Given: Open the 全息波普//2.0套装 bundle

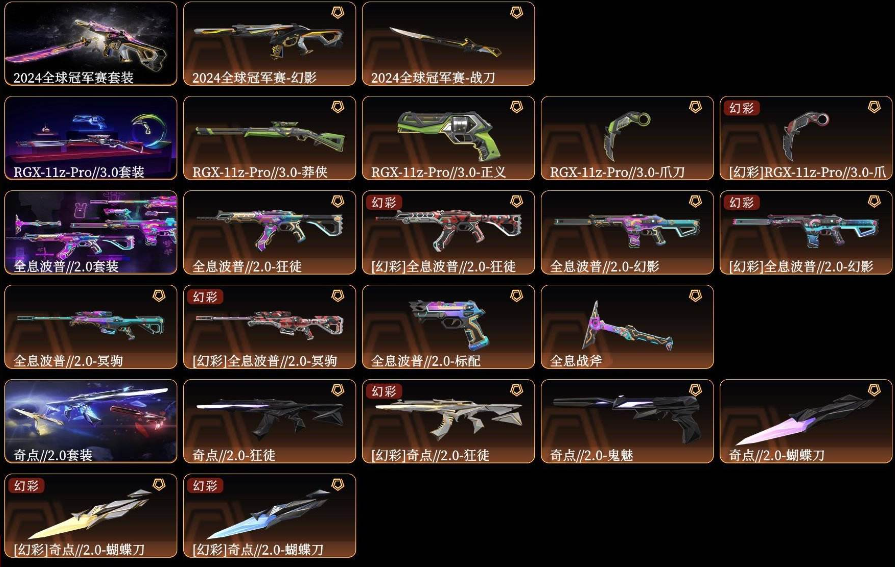Looking at the screenshot, I should click(x=91, y=232).
